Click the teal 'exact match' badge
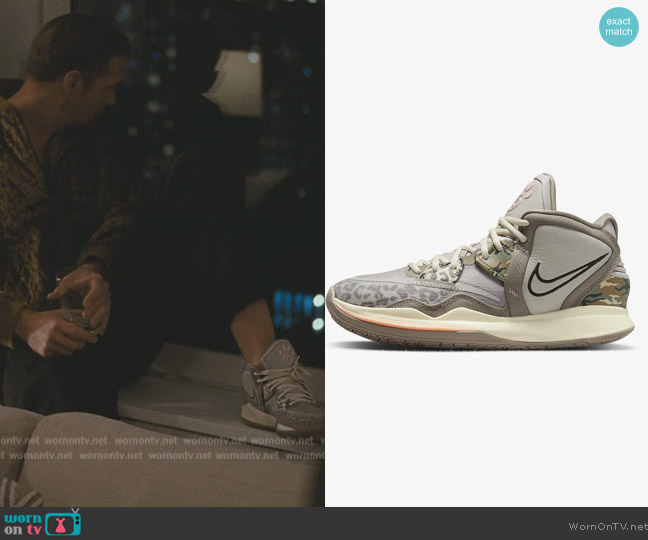 tap(618, 27)
